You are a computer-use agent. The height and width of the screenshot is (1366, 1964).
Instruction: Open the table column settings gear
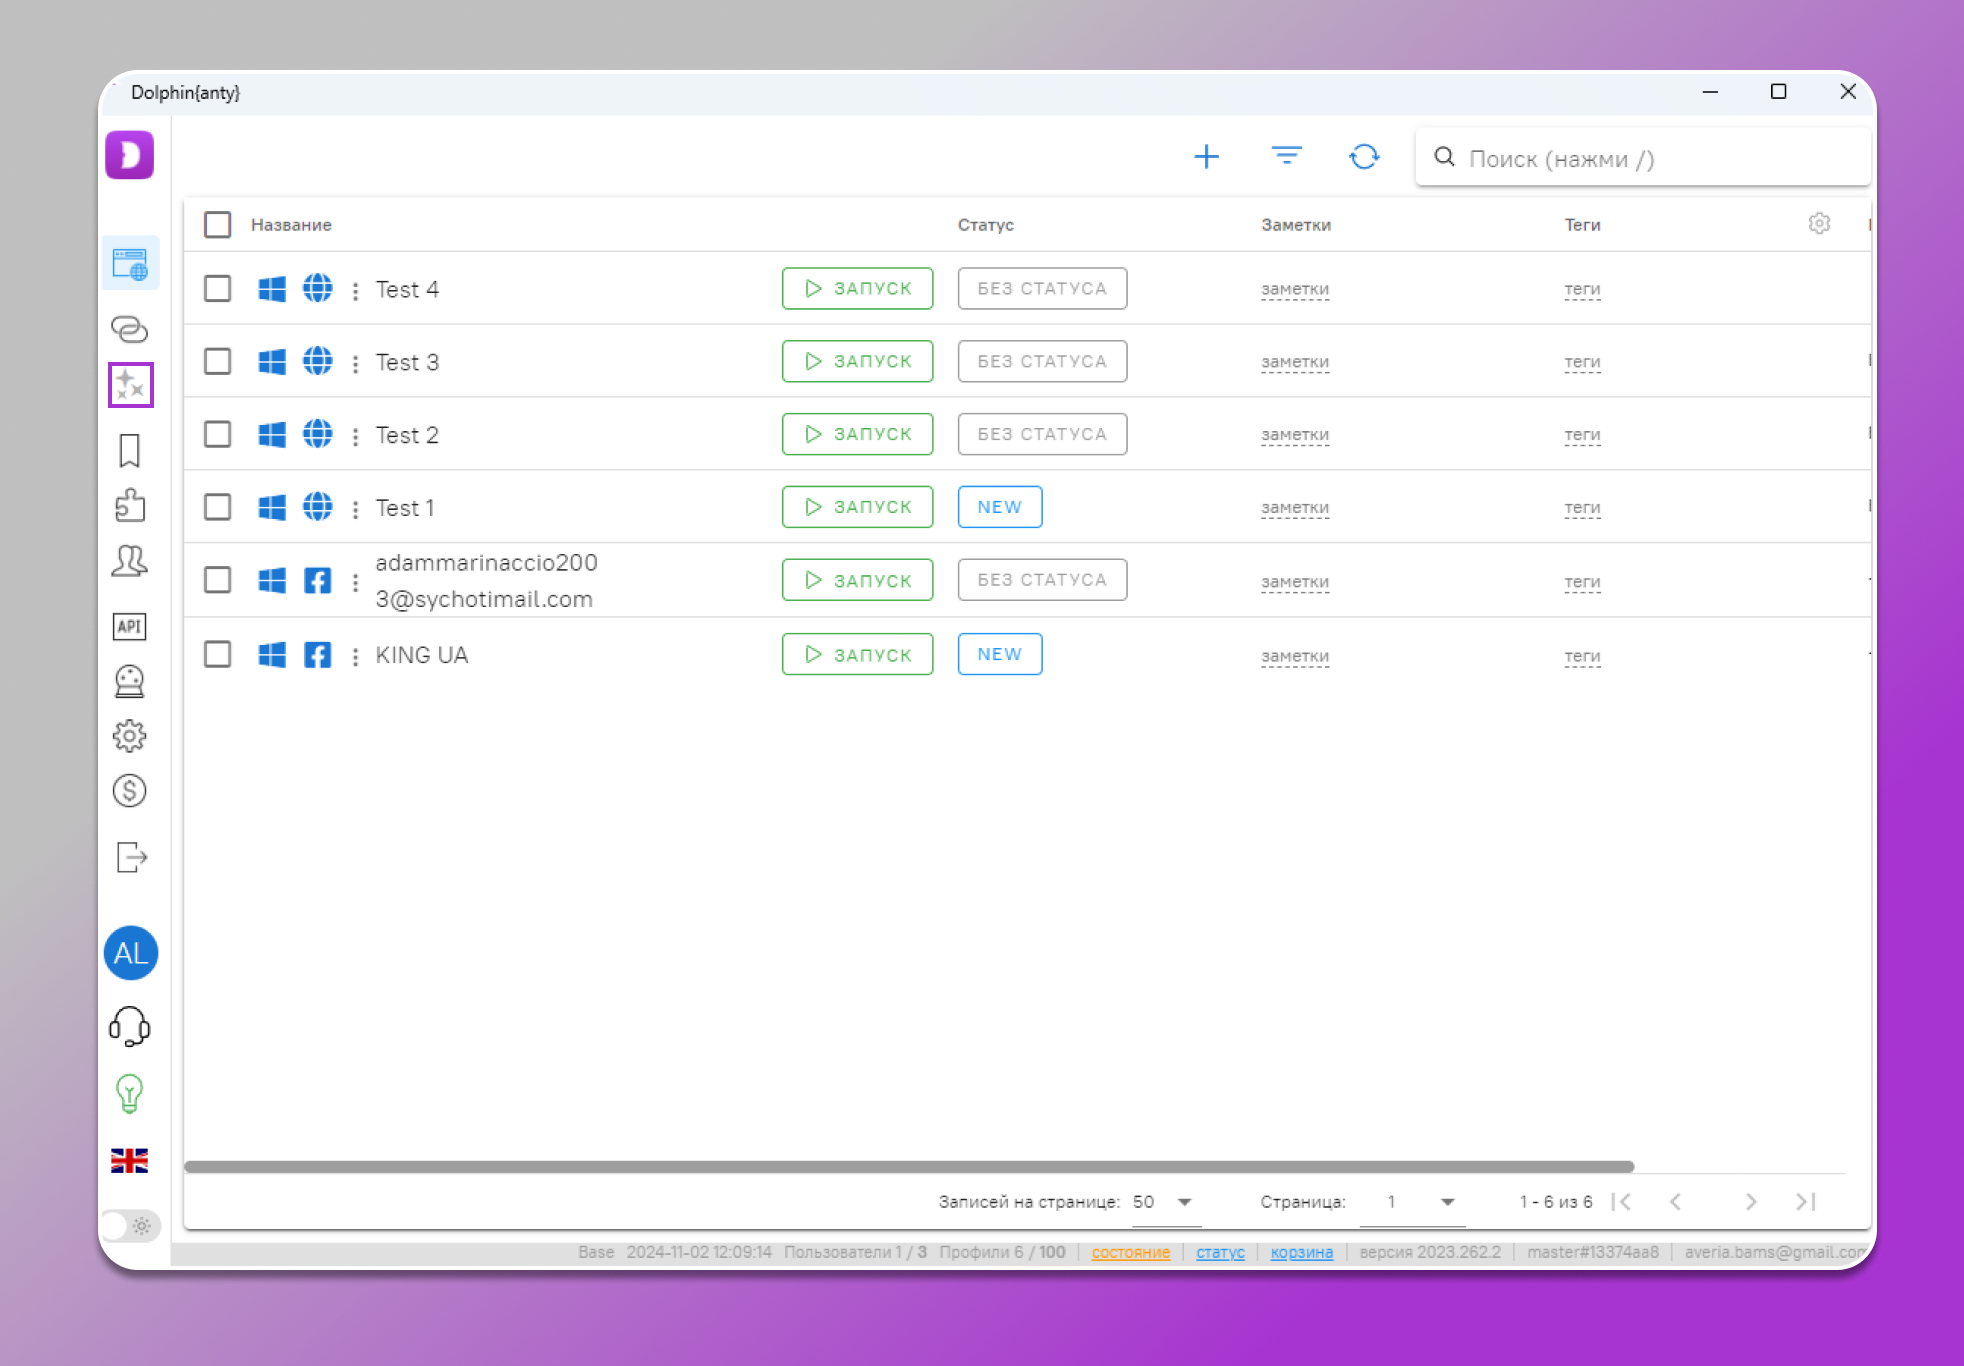(x=1819, y=224)
